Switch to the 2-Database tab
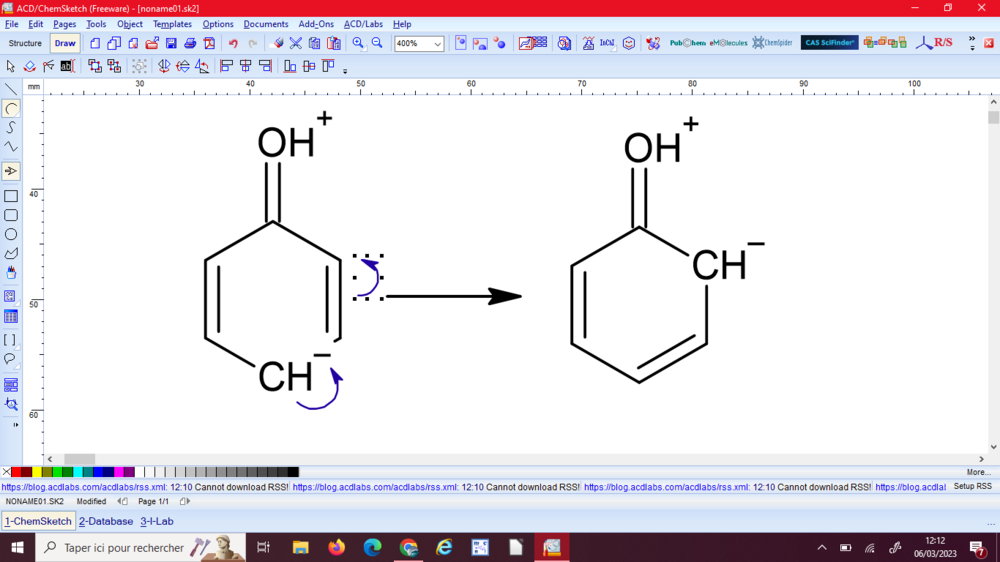The height and width of the screenshot is (562, 1000). 106,521
